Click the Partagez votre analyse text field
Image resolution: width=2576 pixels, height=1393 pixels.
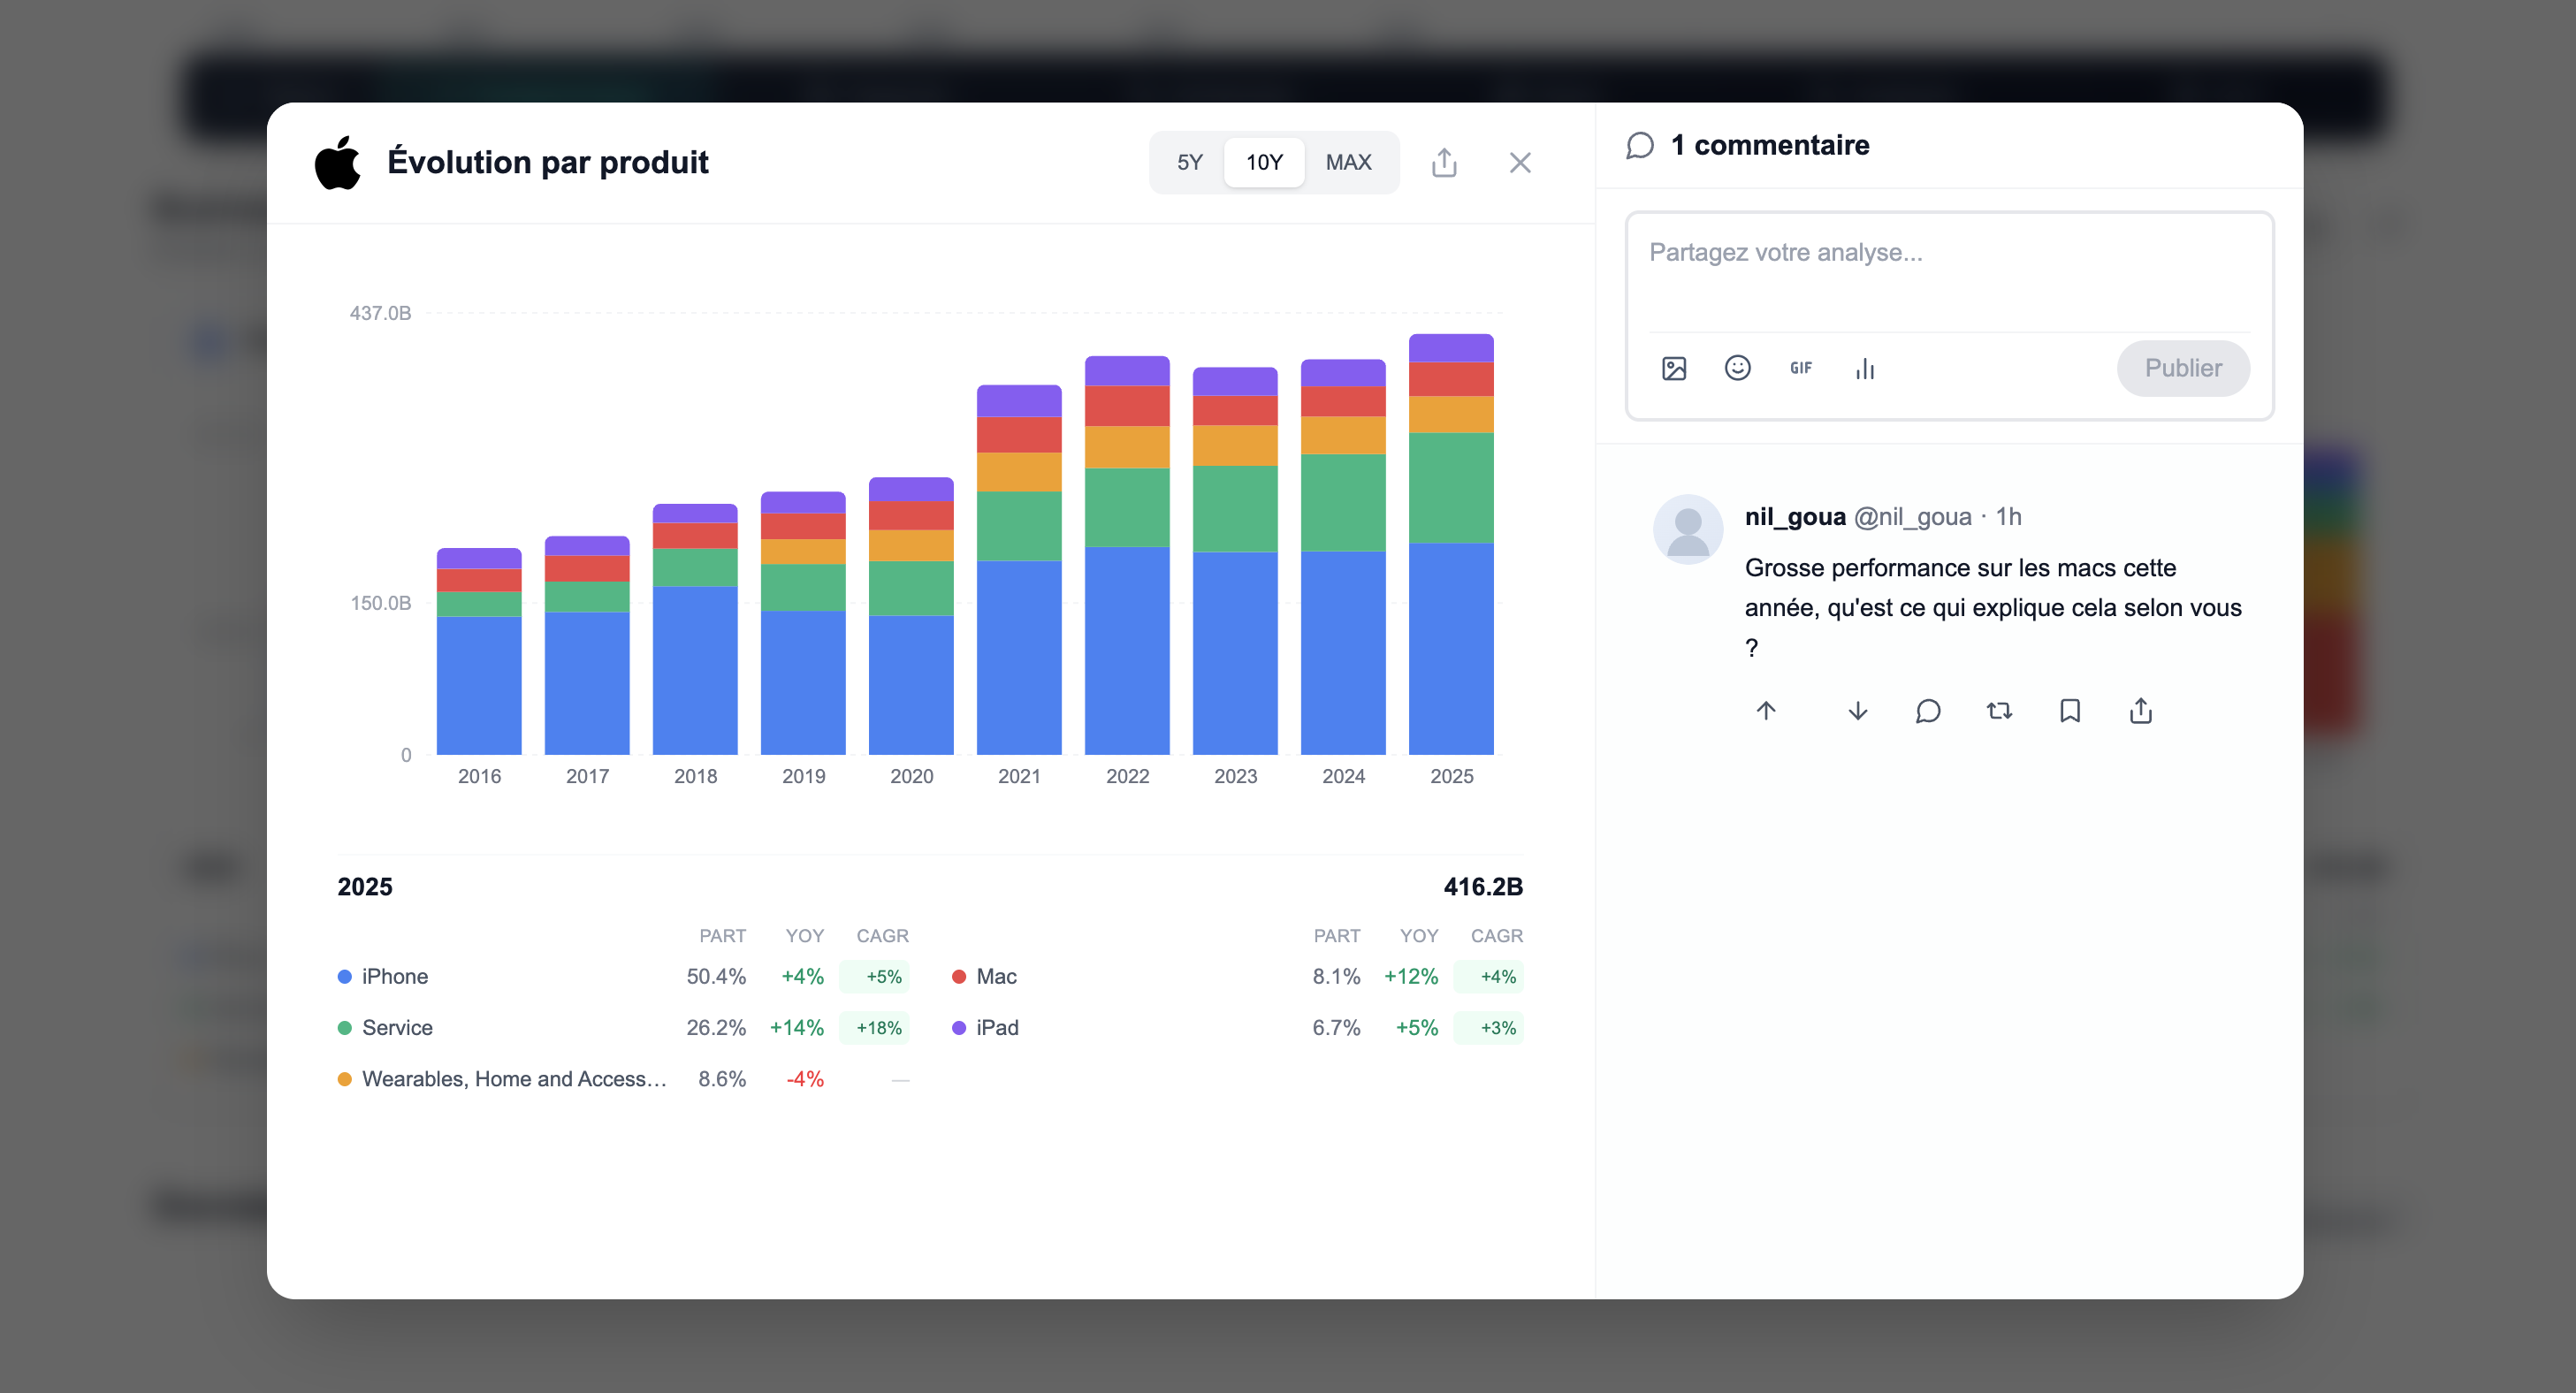(1948, 270)
